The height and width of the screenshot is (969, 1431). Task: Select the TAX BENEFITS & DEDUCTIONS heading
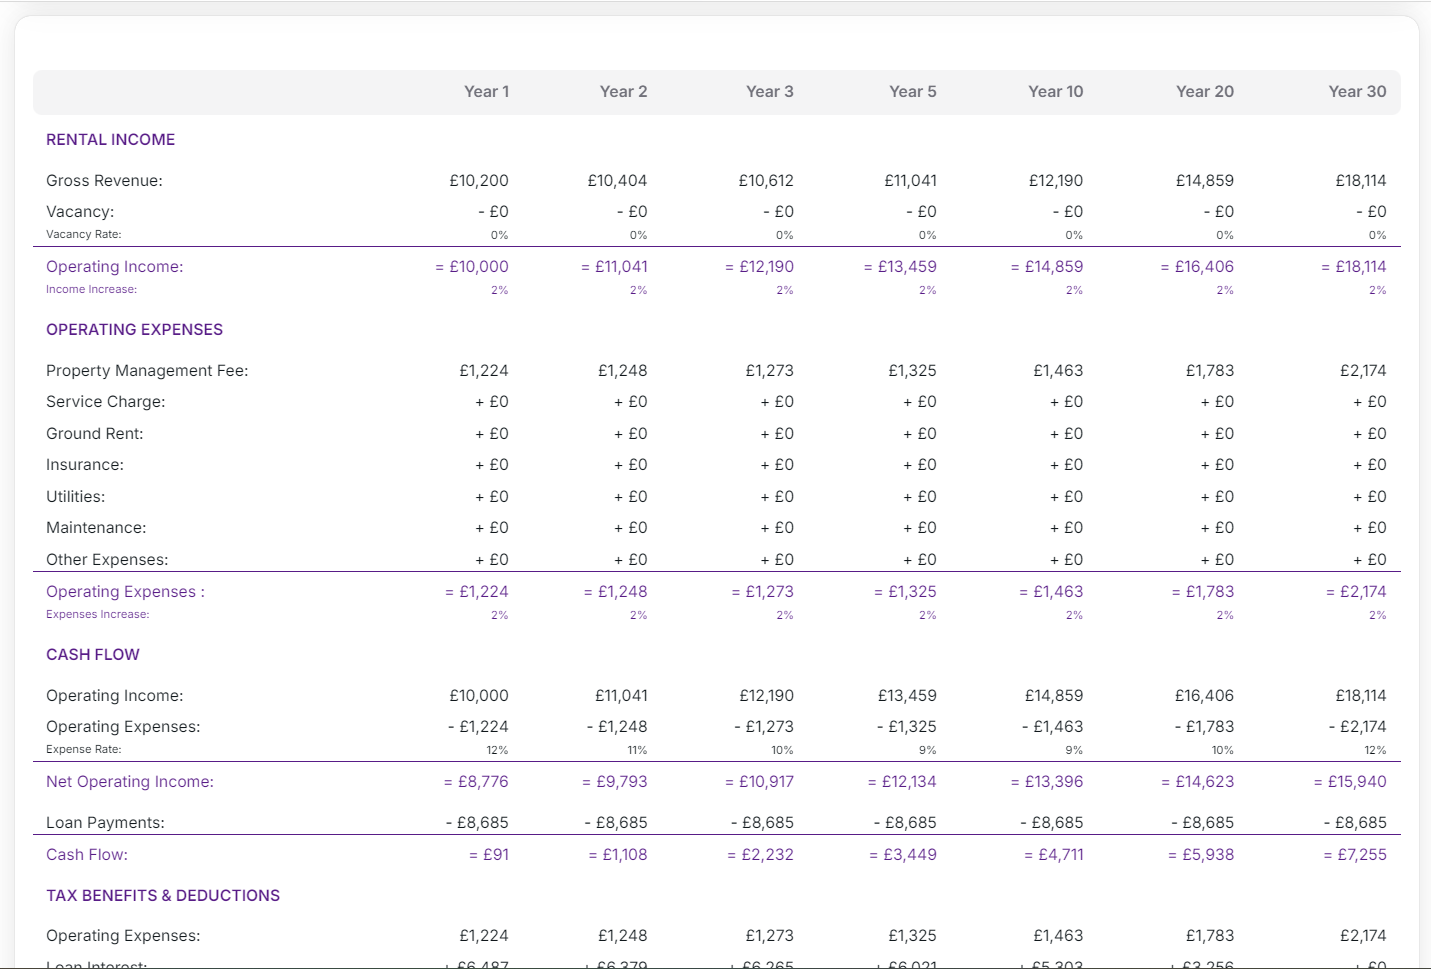[x=163, y=896]
